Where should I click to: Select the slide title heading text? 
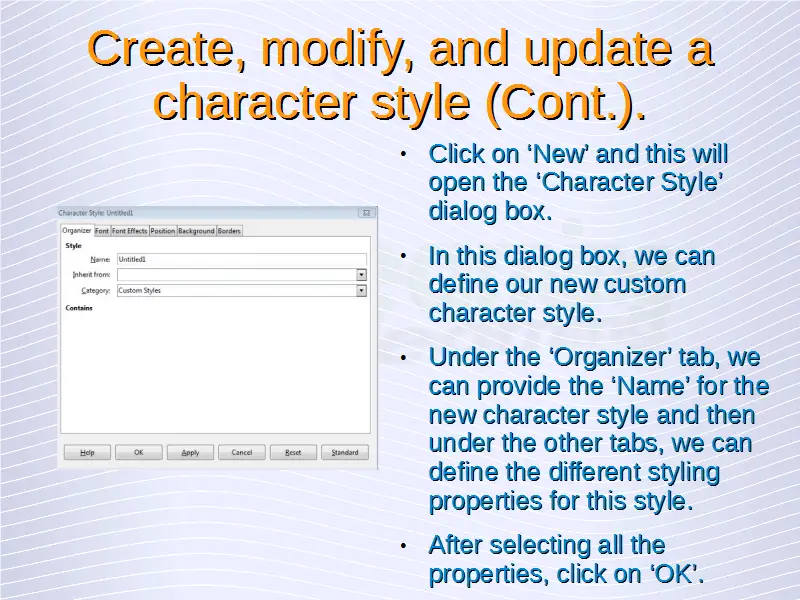pos(400,75)
